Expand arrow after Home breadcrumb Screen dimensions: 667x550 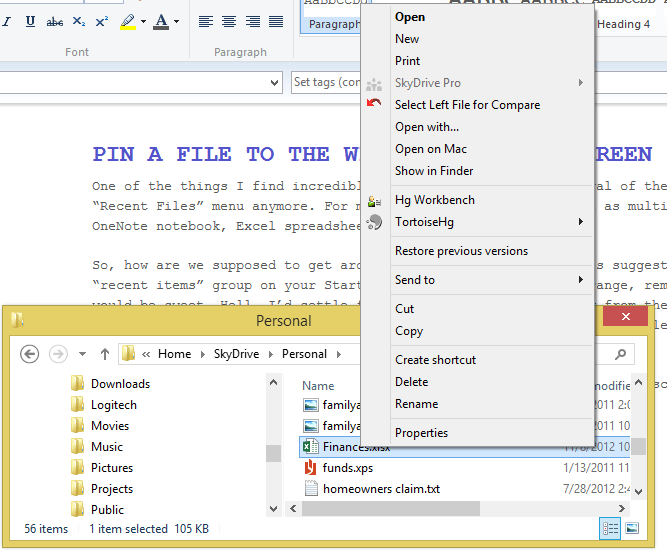click(x=202, y=354)
